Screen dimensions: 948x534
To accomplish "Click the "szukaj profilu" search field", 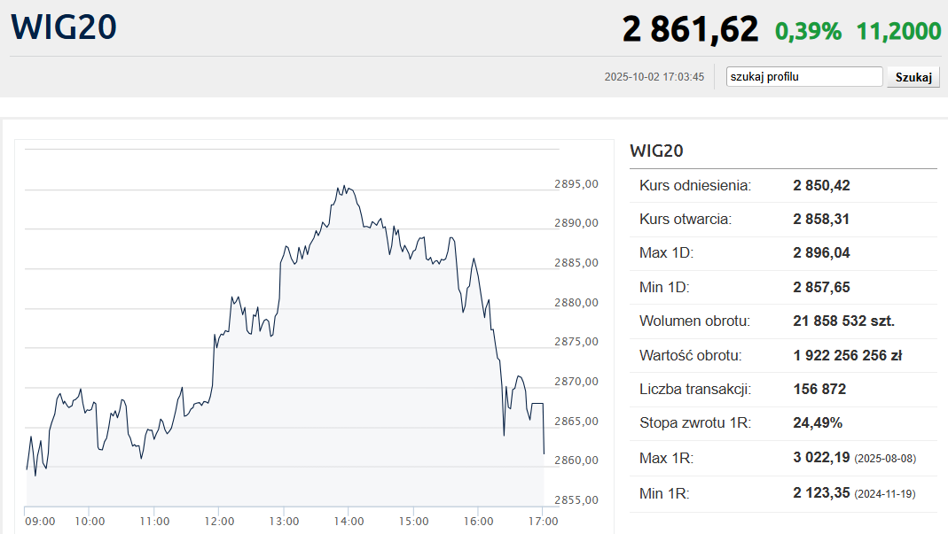I will (804, 77).
